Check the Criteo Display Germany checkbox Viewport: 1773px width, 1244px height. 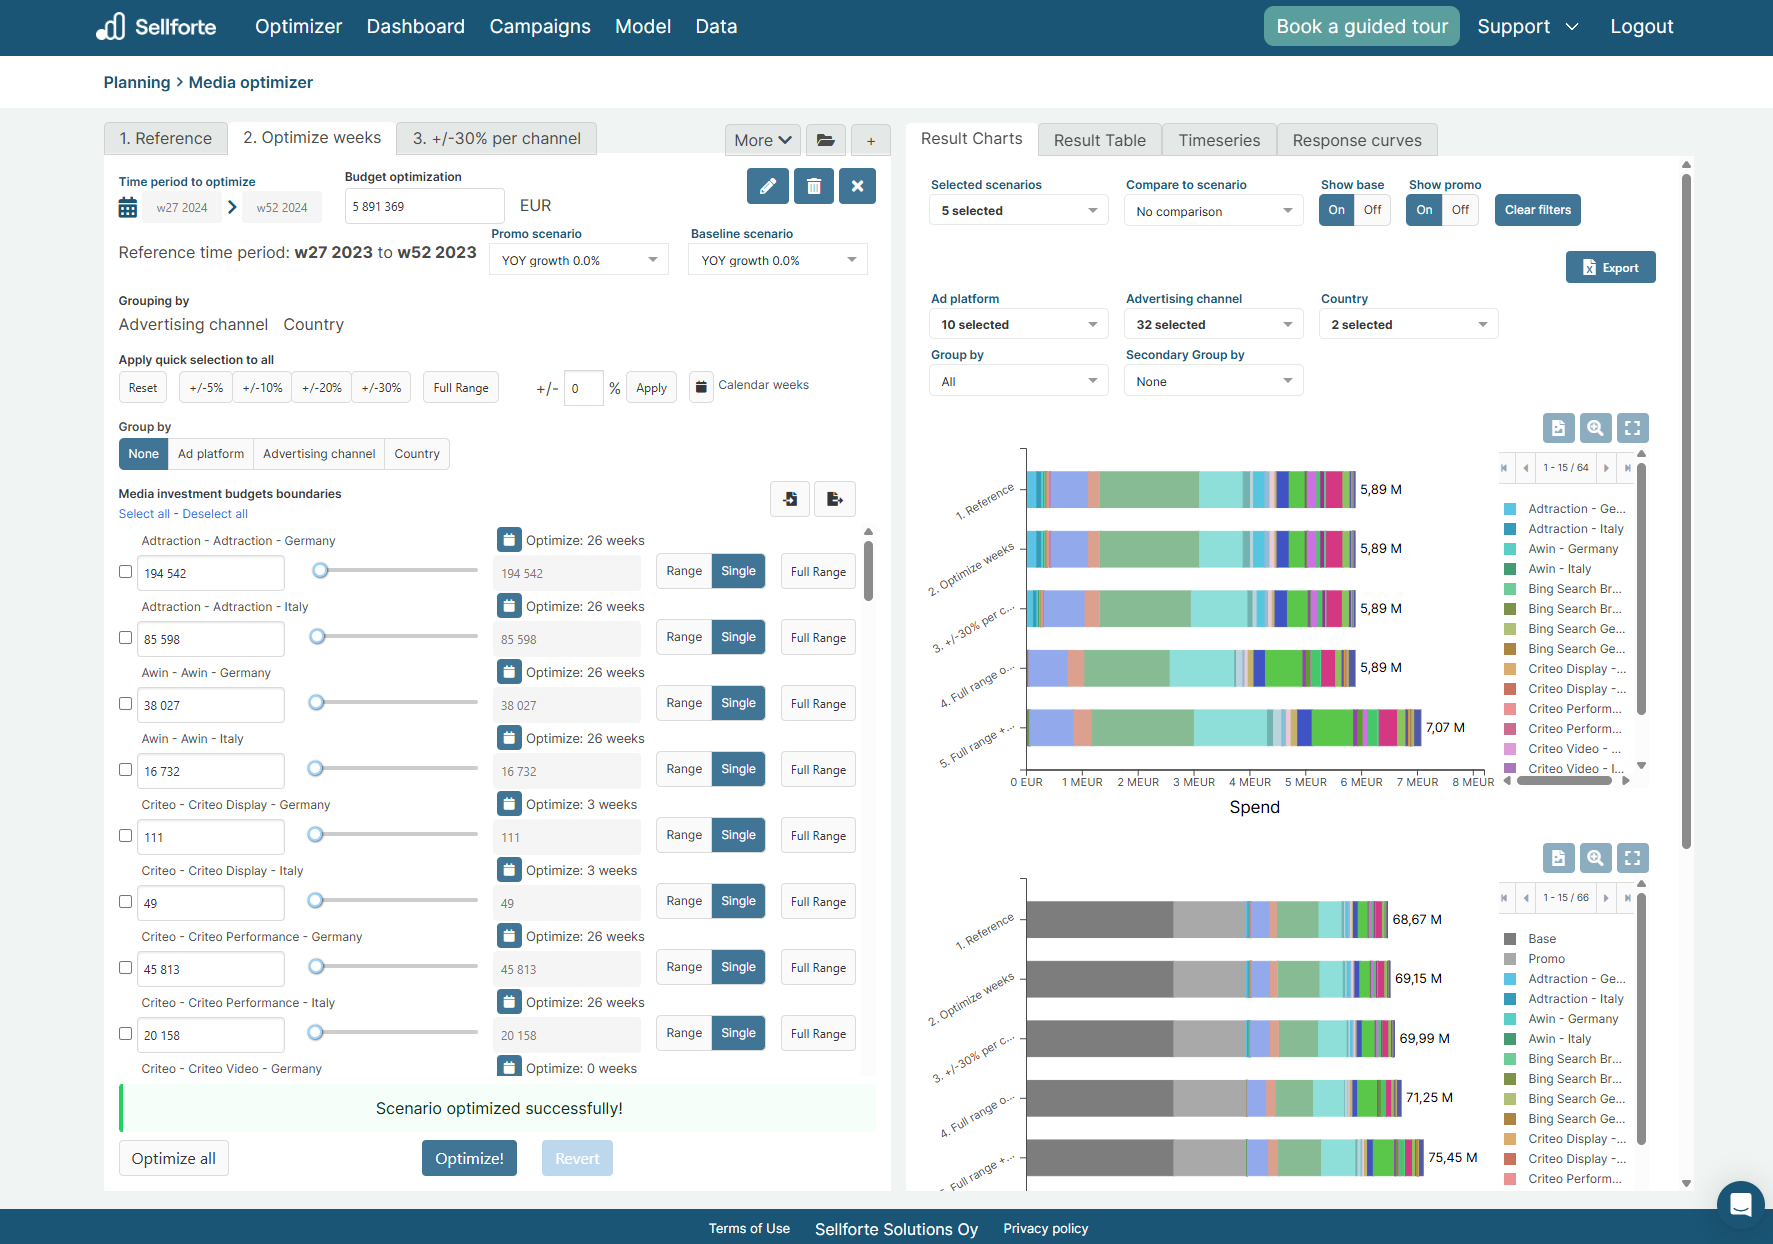point(125,836)
